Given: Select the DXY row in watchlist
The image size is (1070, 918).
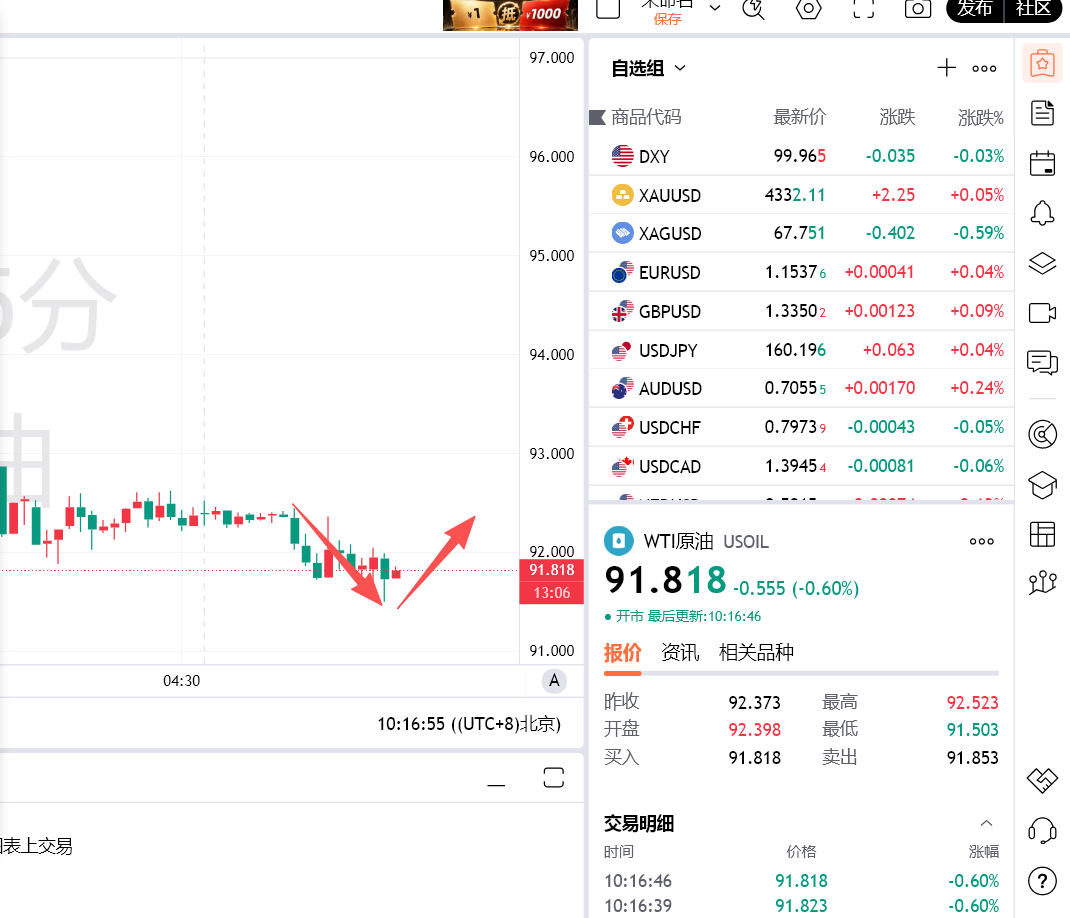Looking at the screenshot, I should 801,156.
